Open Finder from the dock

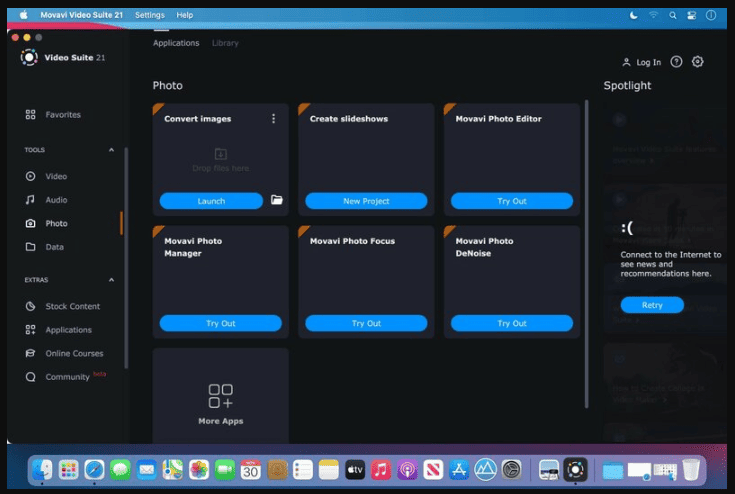pos(42,469)
